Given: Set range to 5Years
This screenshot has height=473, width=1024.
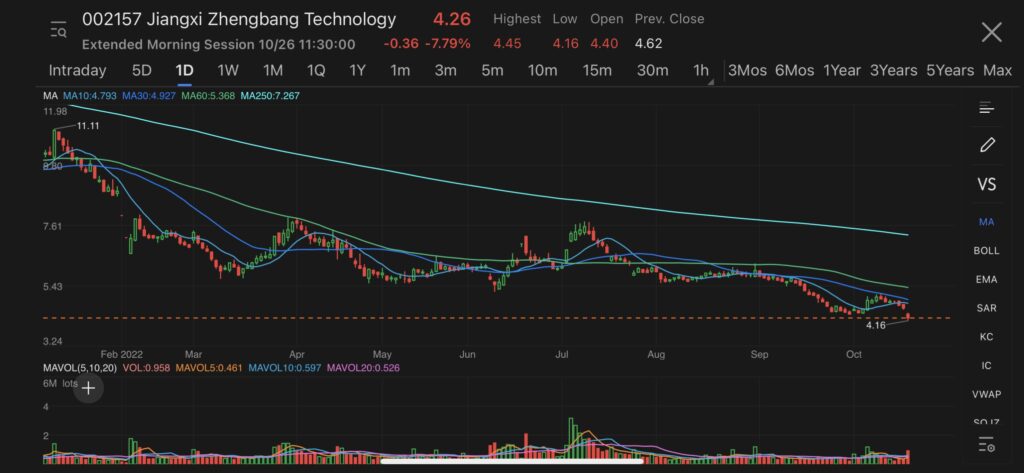Looking at the screenshot, I should 950,71.
